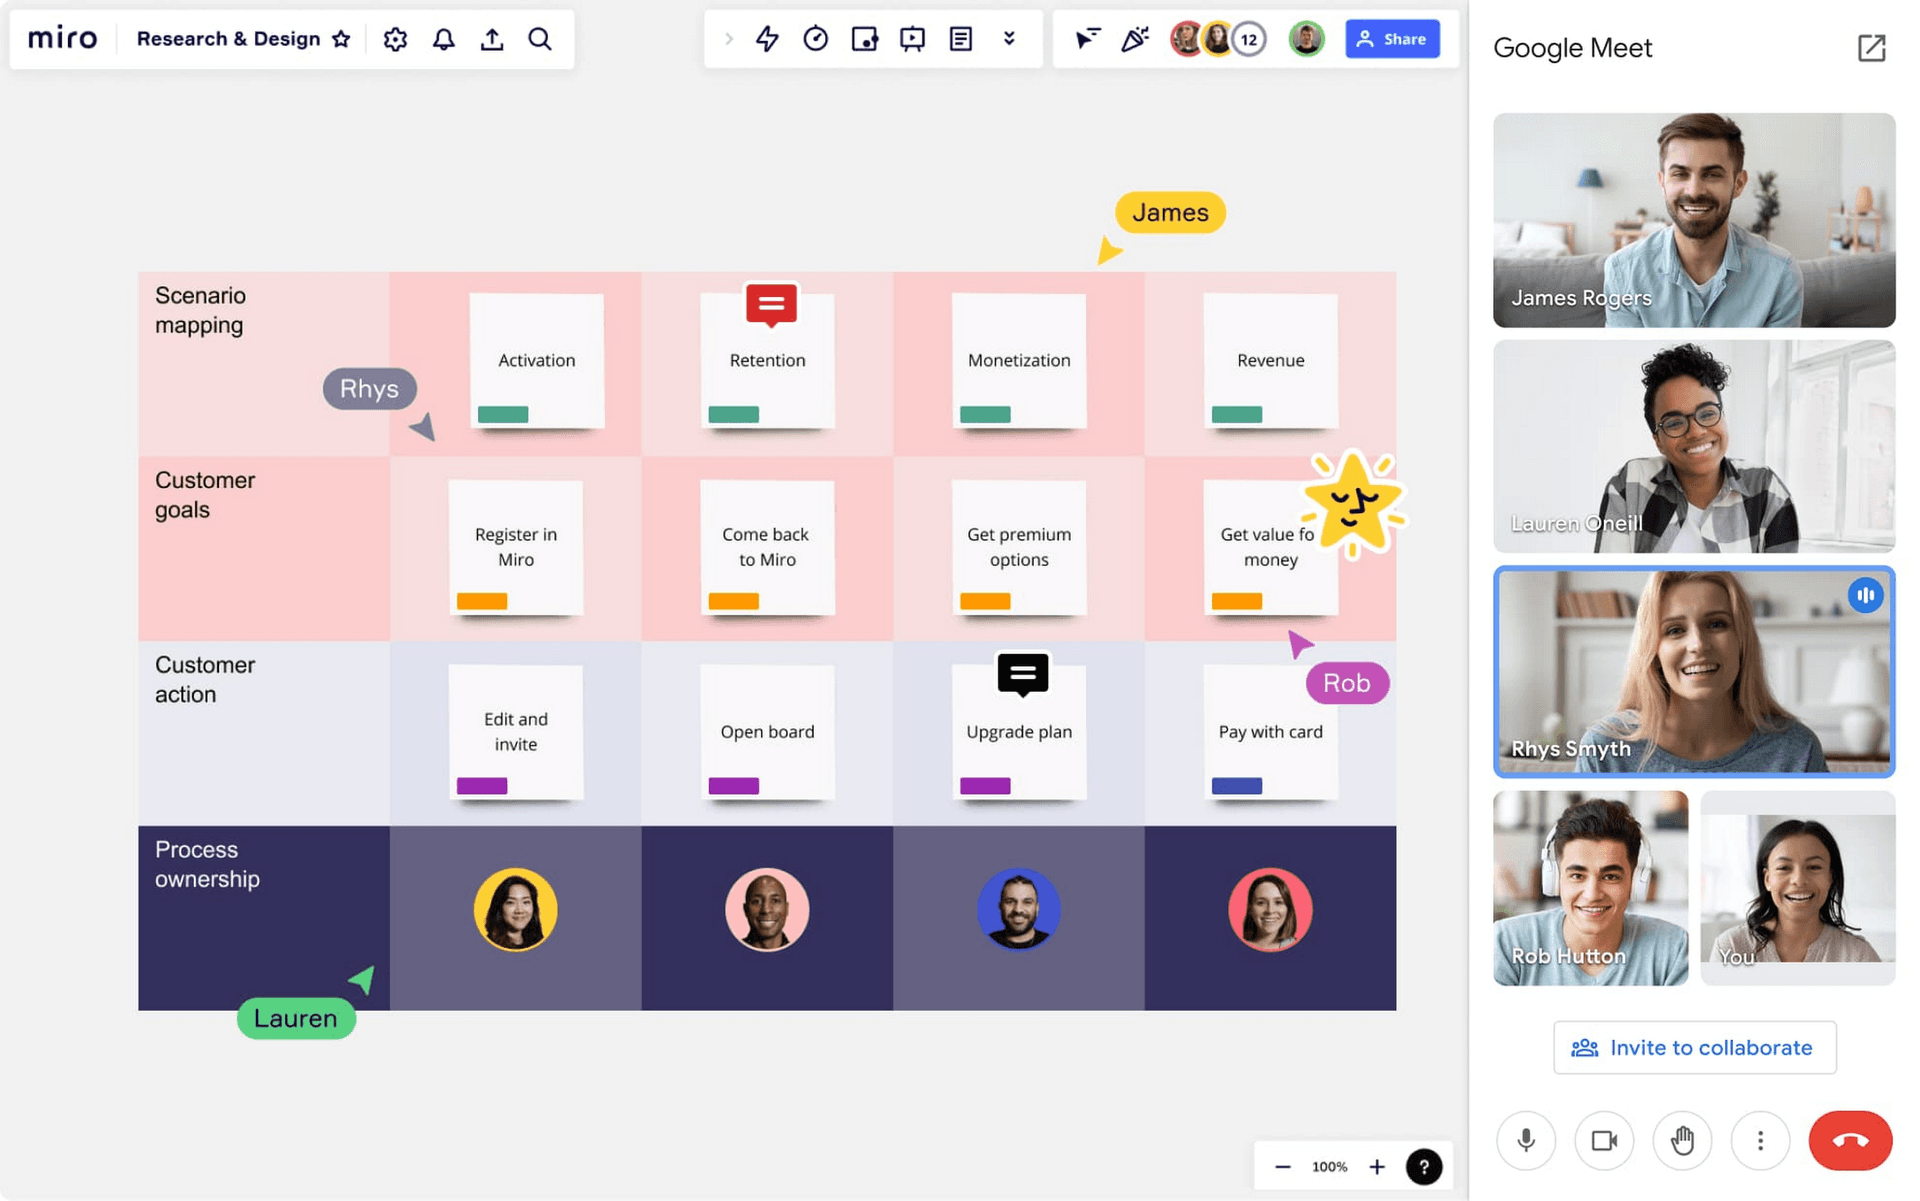Click the blue Share button

click(x=1392, y=39)
